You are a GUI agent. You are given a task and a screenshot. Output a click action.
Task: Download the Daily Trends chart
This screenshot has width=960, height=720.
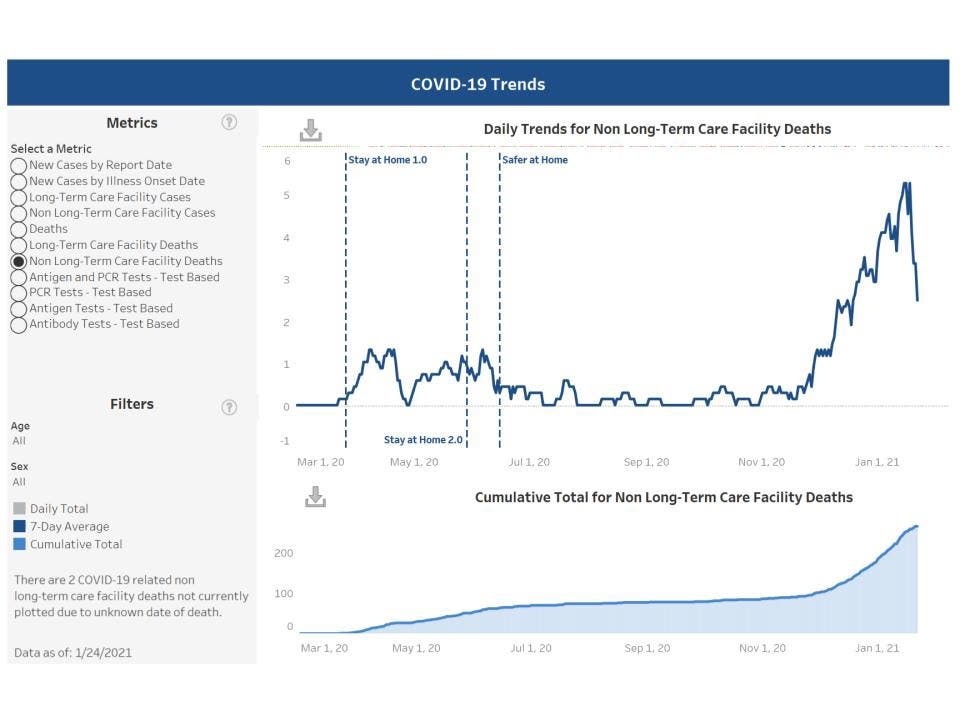[312, 128]
